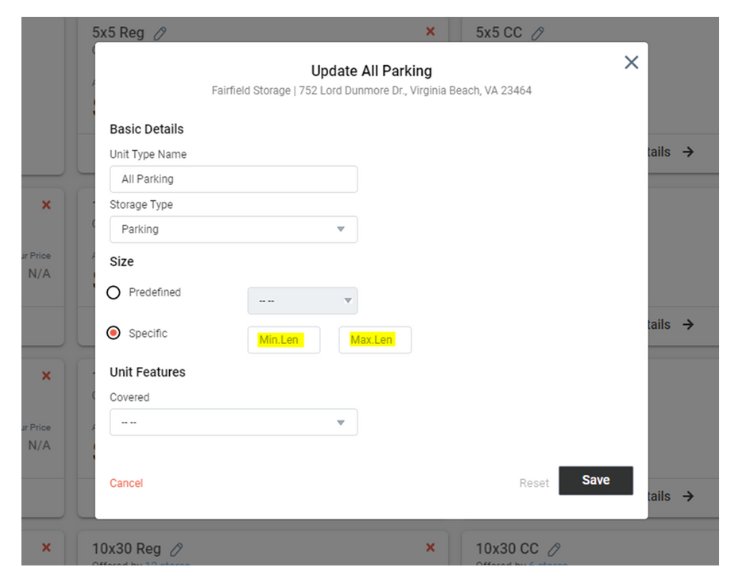The image size is (743, 584).
Task: Click the pencil icon beside 5x5 Reg
Action: (161, 33)
